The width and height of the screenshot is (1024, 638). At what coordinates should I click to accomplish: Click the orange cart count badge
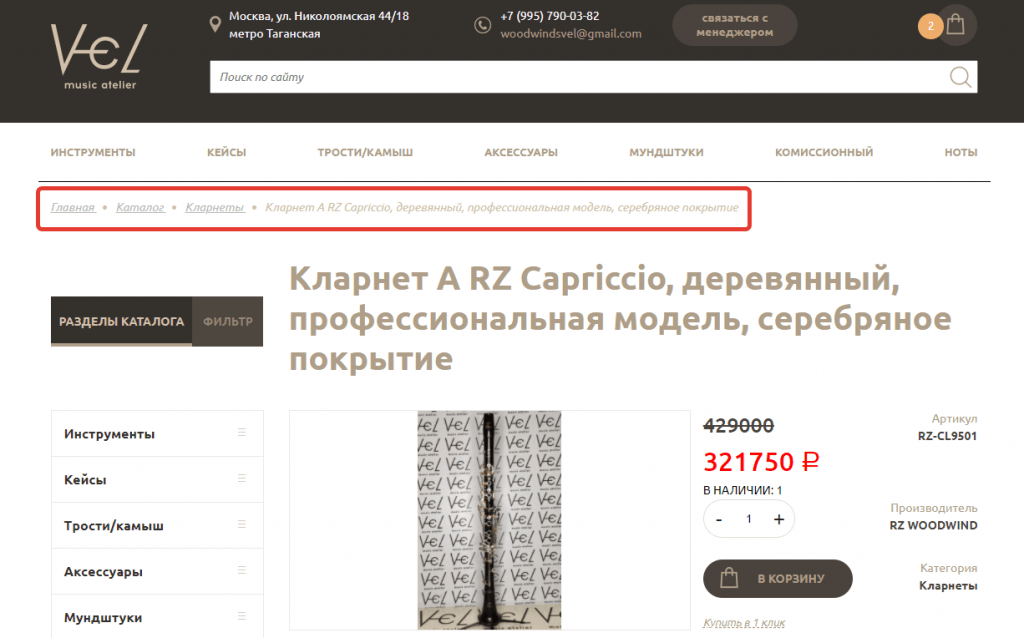click(x=930, y=26)
